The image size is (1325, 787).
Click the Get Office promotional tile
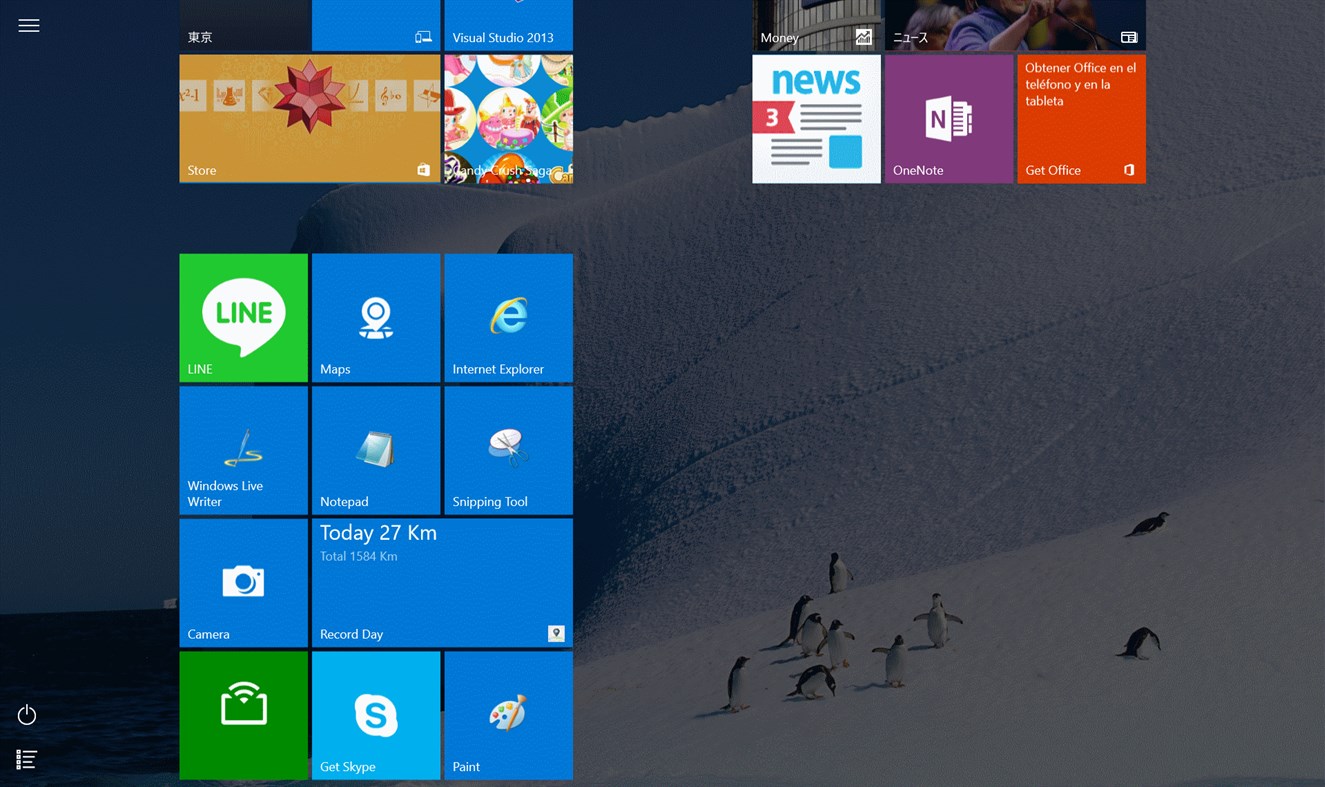pos(1081,118)
